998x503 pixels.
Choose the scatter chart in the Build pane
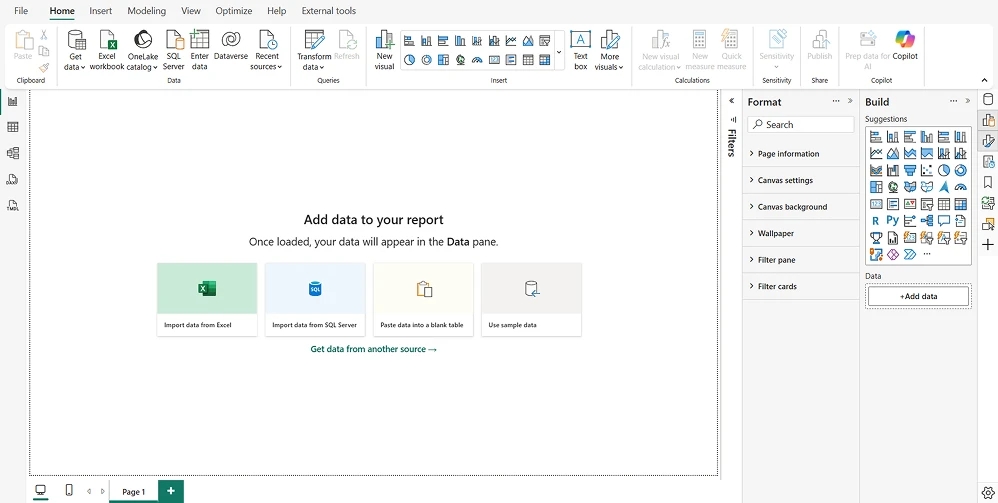tap(927, 170)
